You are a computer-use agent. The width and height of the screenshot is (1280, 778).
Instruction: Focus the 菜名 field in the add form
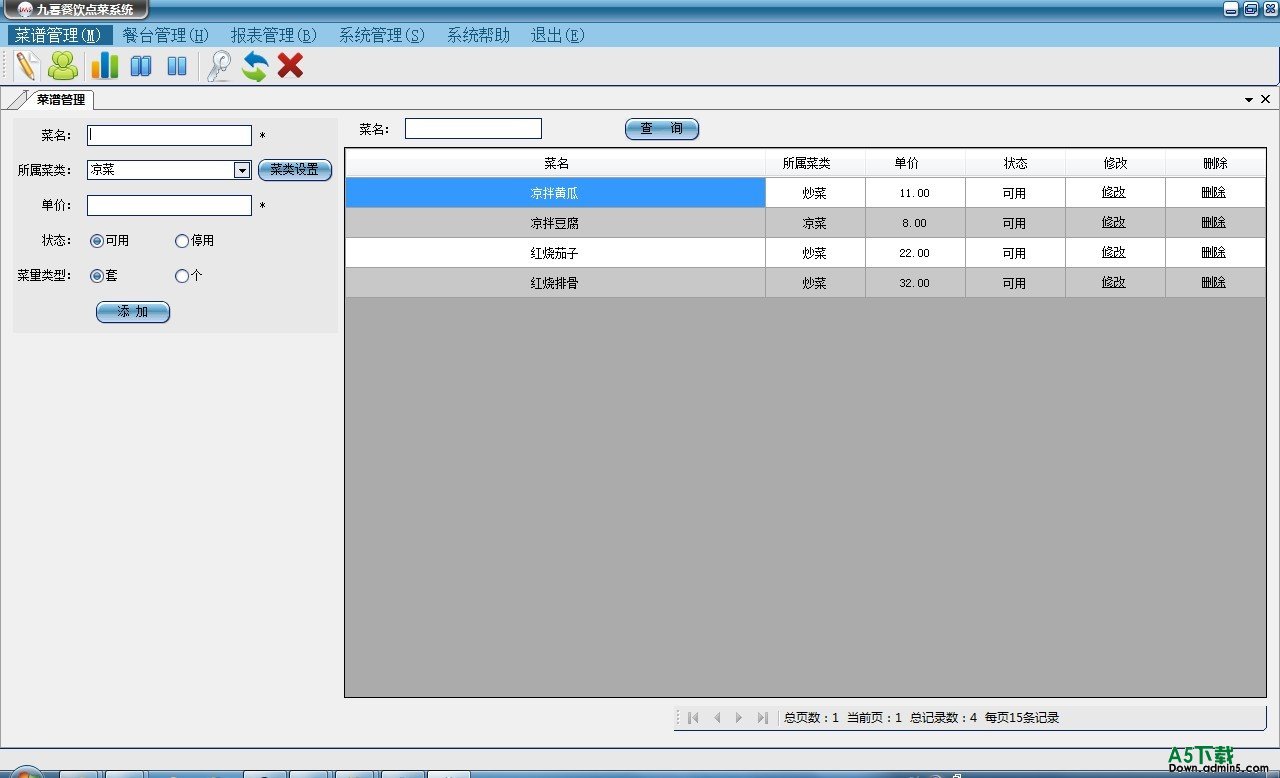[x=169, y=135]
